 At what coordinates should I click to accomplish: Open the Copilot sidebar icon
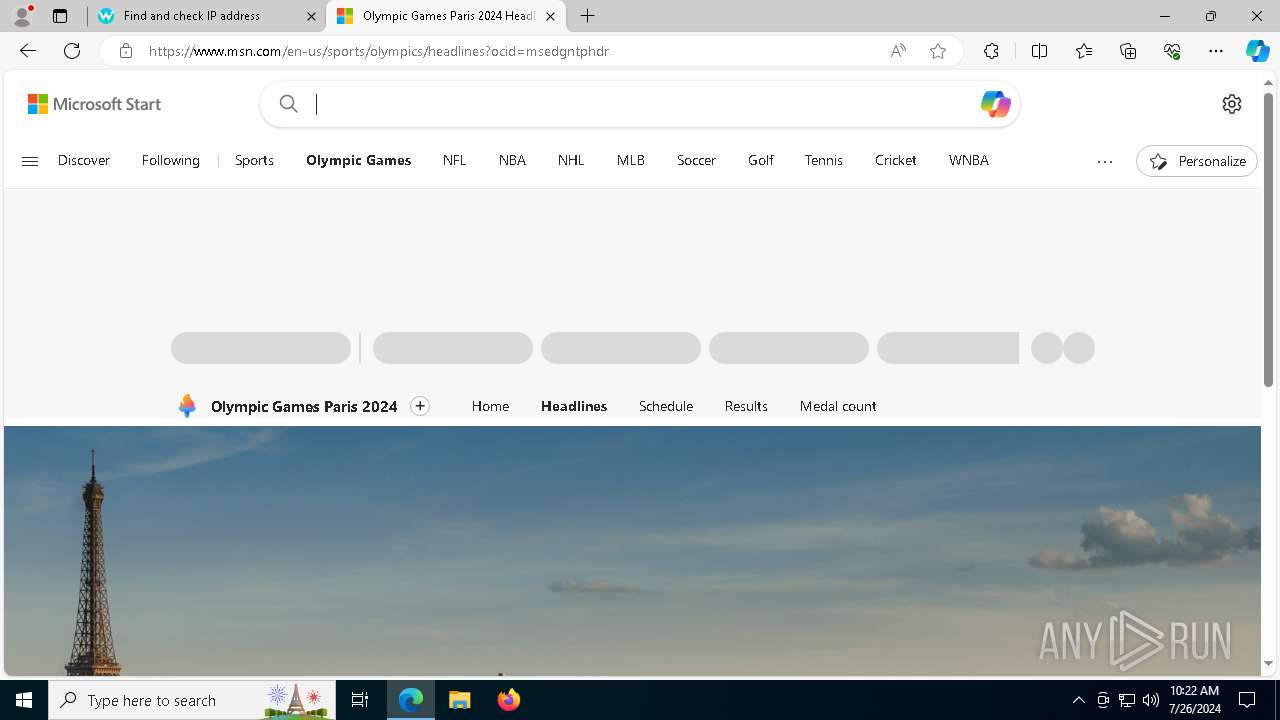pyautogui.click(x=1257, y=51)
